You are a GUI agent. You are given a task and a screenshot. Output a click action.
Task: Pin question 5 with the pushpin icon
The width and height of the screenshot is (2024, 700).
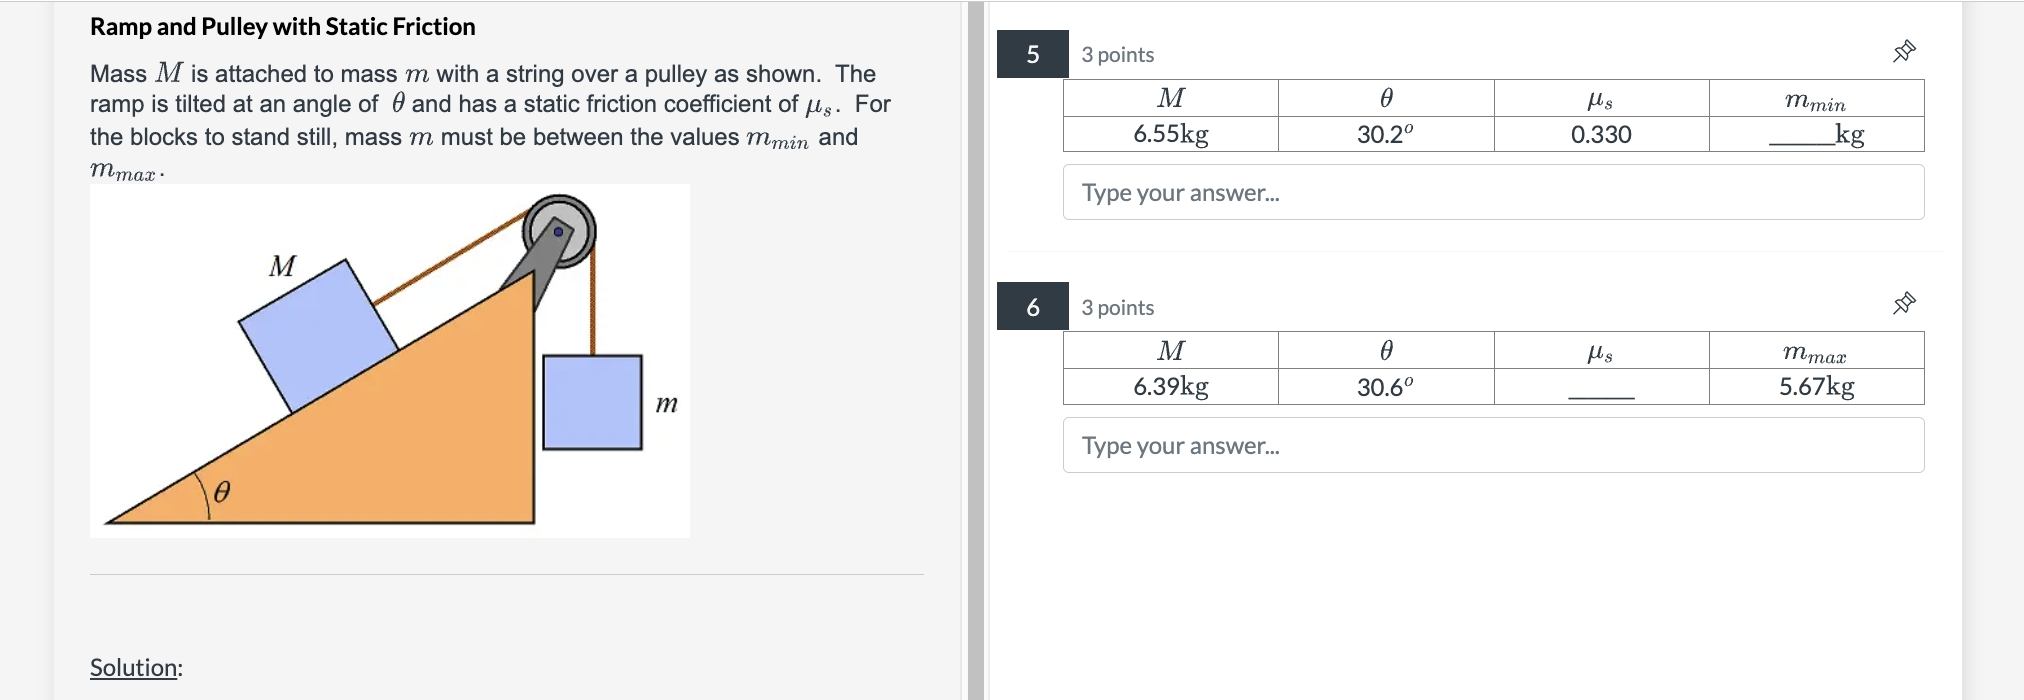(x=1904, y=51)
